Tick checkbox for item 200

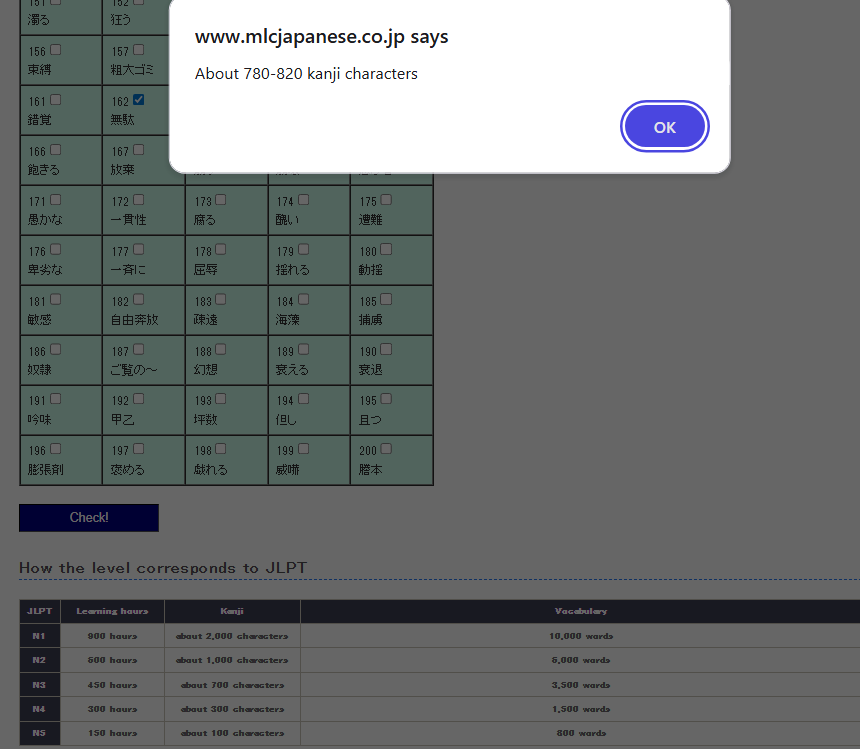pos(386,449)
